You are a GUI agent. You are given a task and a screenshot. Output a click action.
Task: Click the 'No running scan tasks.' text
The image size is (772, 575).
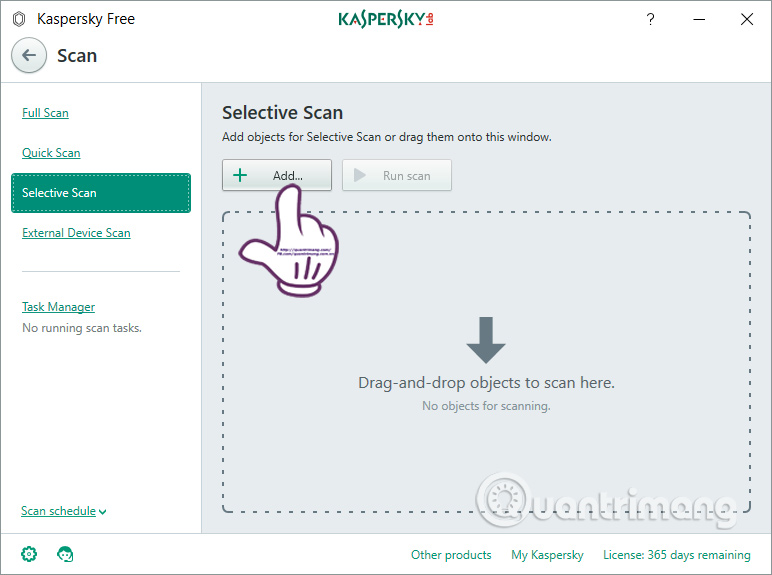click(x=82, y=328)
